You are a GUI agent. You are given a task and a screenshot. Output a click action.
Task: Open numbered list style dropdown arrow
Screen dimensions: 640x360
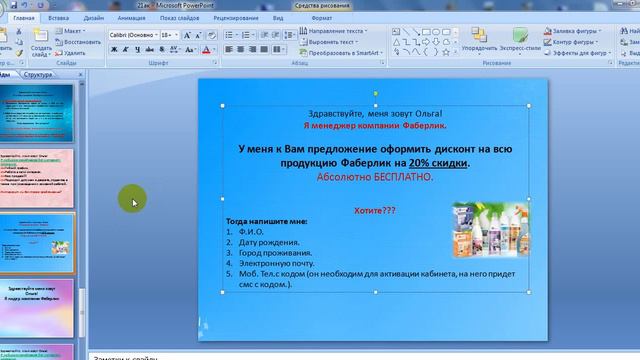[x=253, y=35]
